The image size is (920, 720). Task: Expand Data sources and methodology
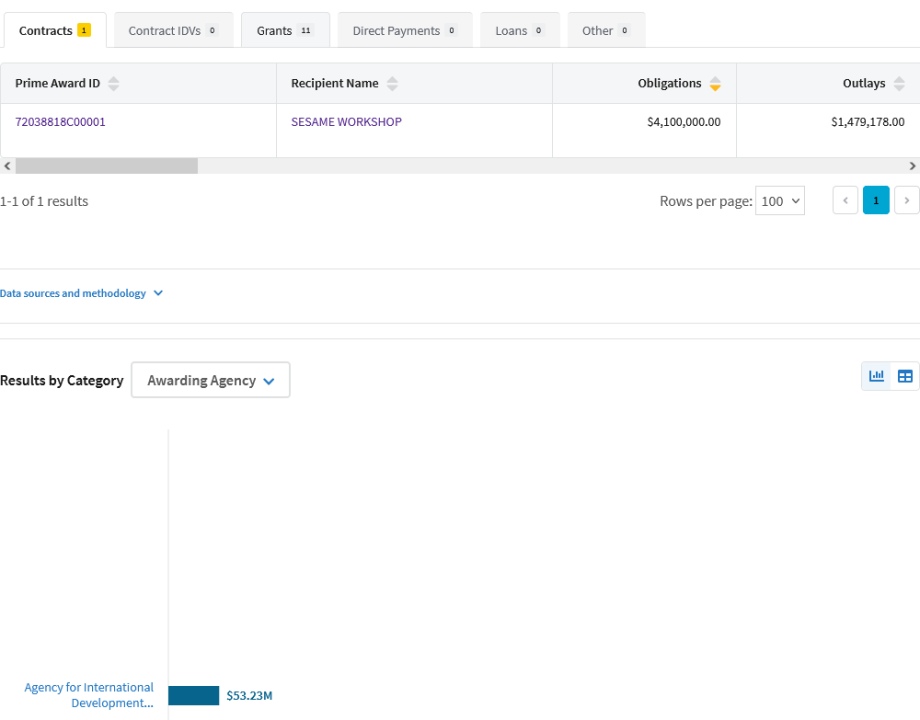(82, 294)
